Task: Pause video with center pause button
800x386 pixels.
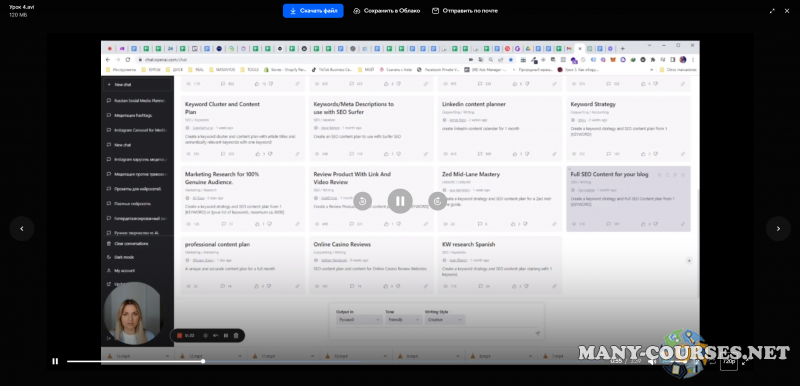Action: (400, 201)
